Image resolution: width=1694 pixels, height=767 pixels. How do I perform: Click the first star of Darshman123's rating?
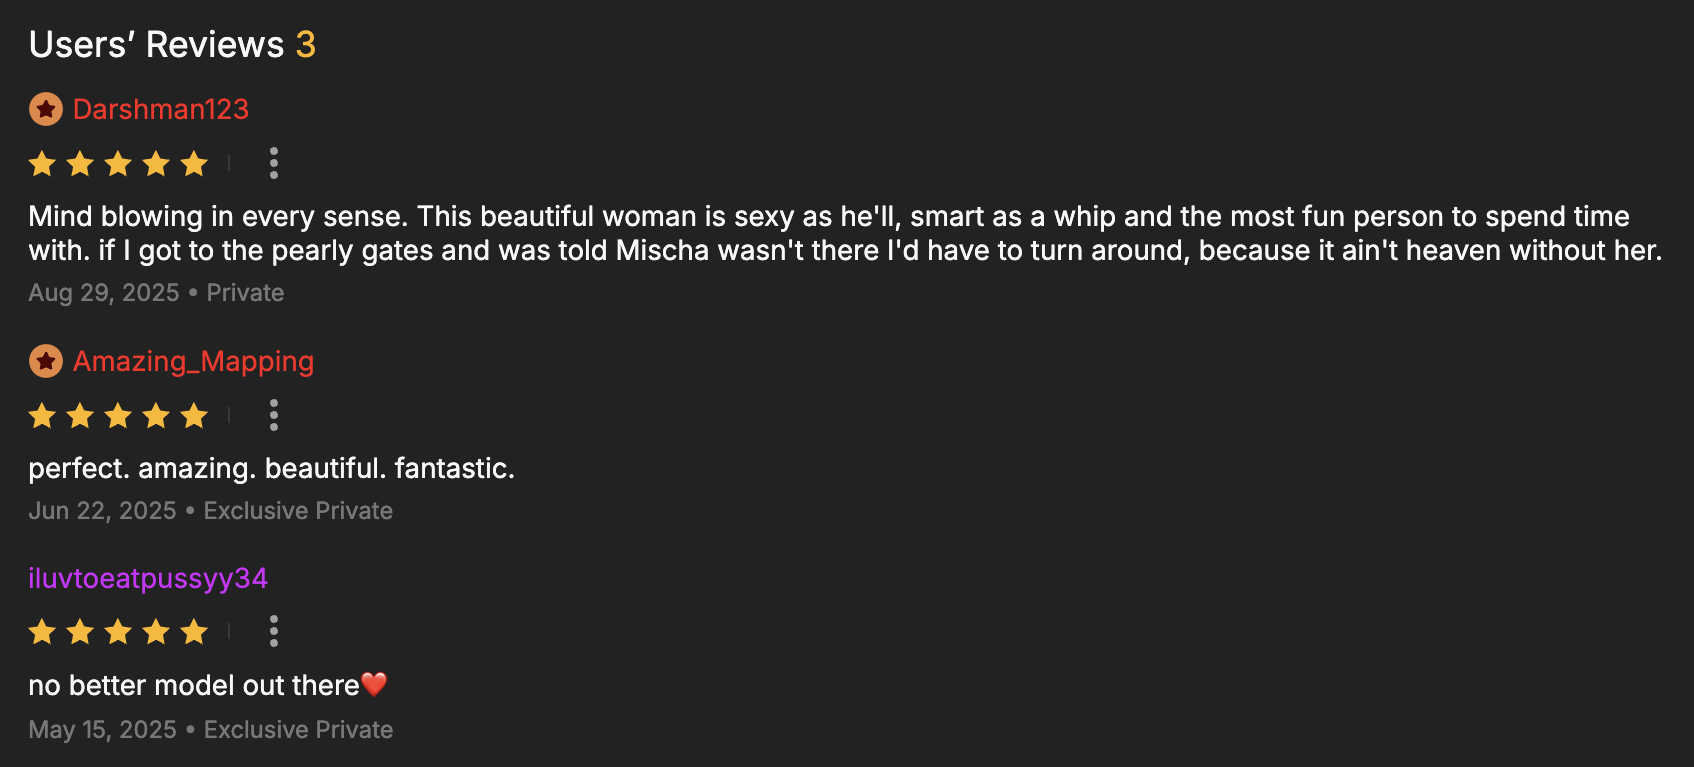pos(42,163)
